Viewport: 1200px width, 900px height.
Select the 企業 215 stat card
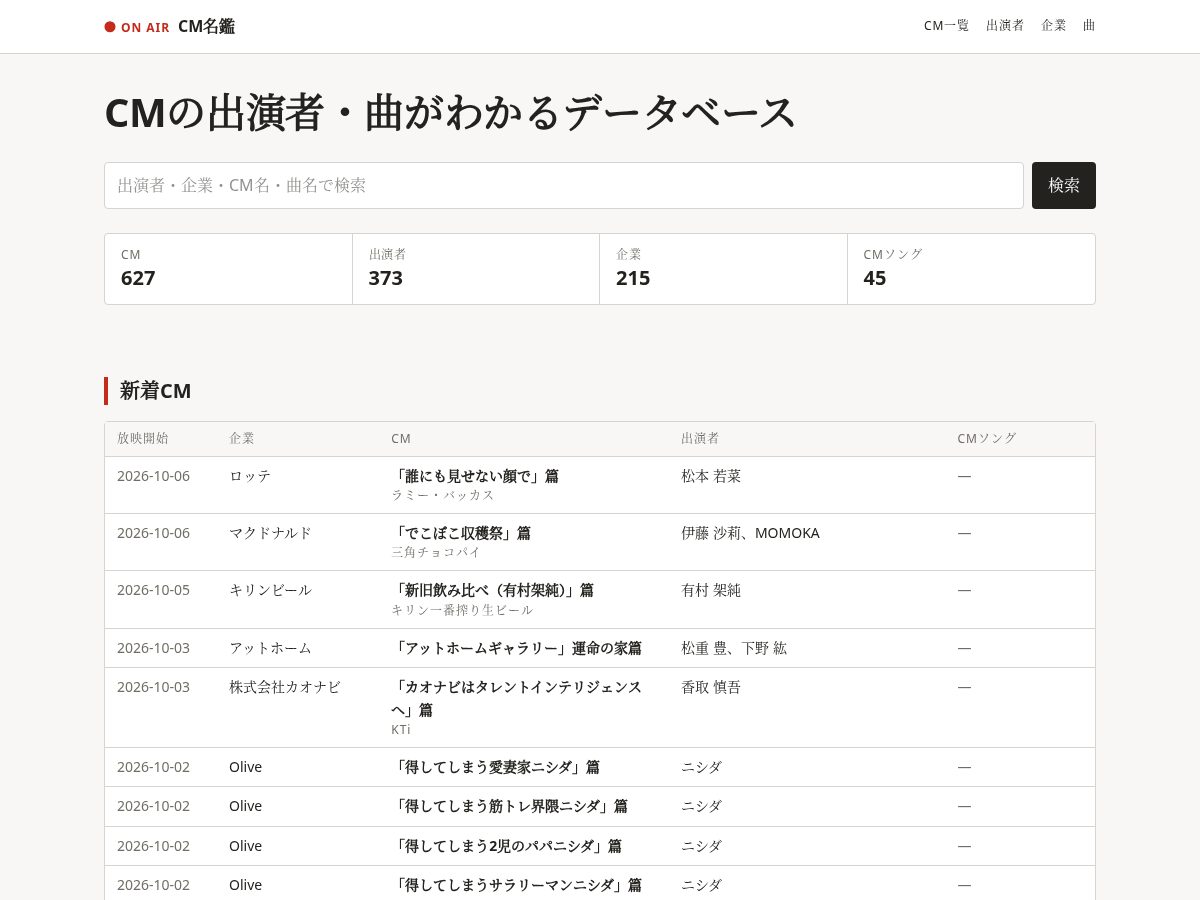click(x=723, y=269)
